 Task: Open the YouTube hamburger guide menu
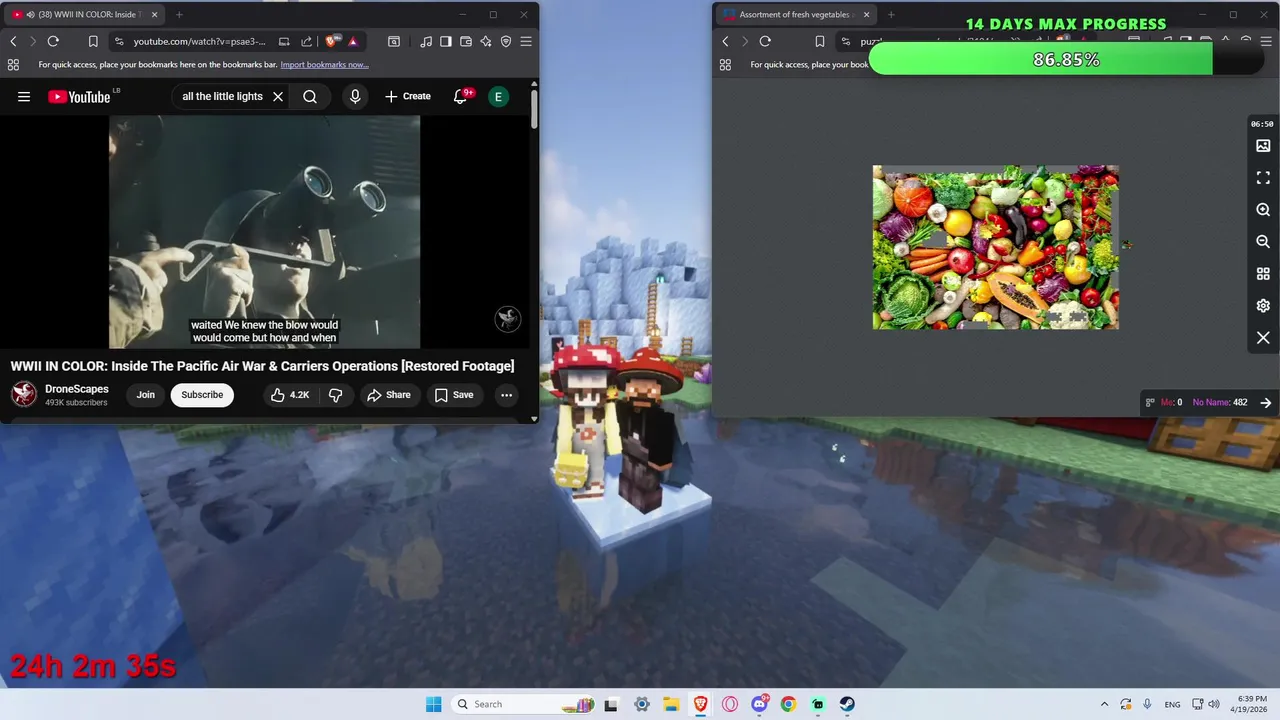(24, 97)
